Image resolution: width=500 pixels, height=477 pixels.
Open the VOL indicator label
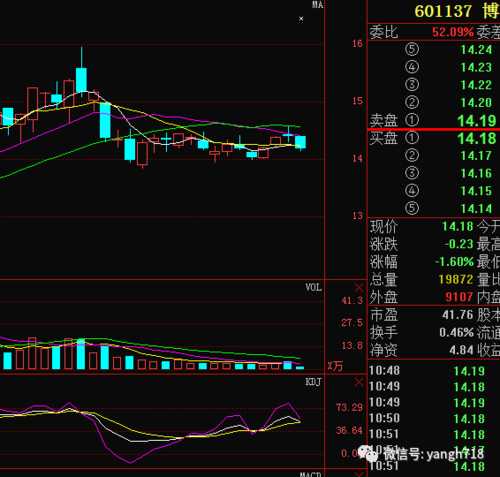(314, 287)
